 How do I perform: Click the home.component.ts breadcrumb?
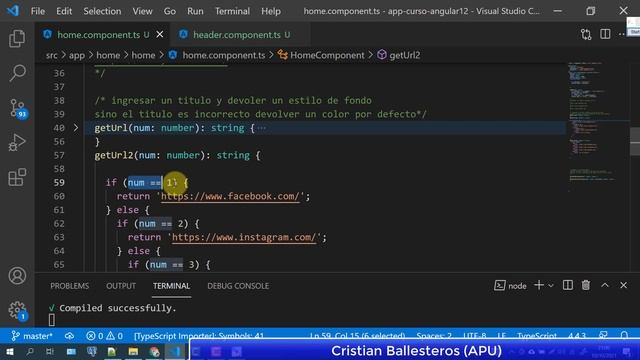coord(224,55)
